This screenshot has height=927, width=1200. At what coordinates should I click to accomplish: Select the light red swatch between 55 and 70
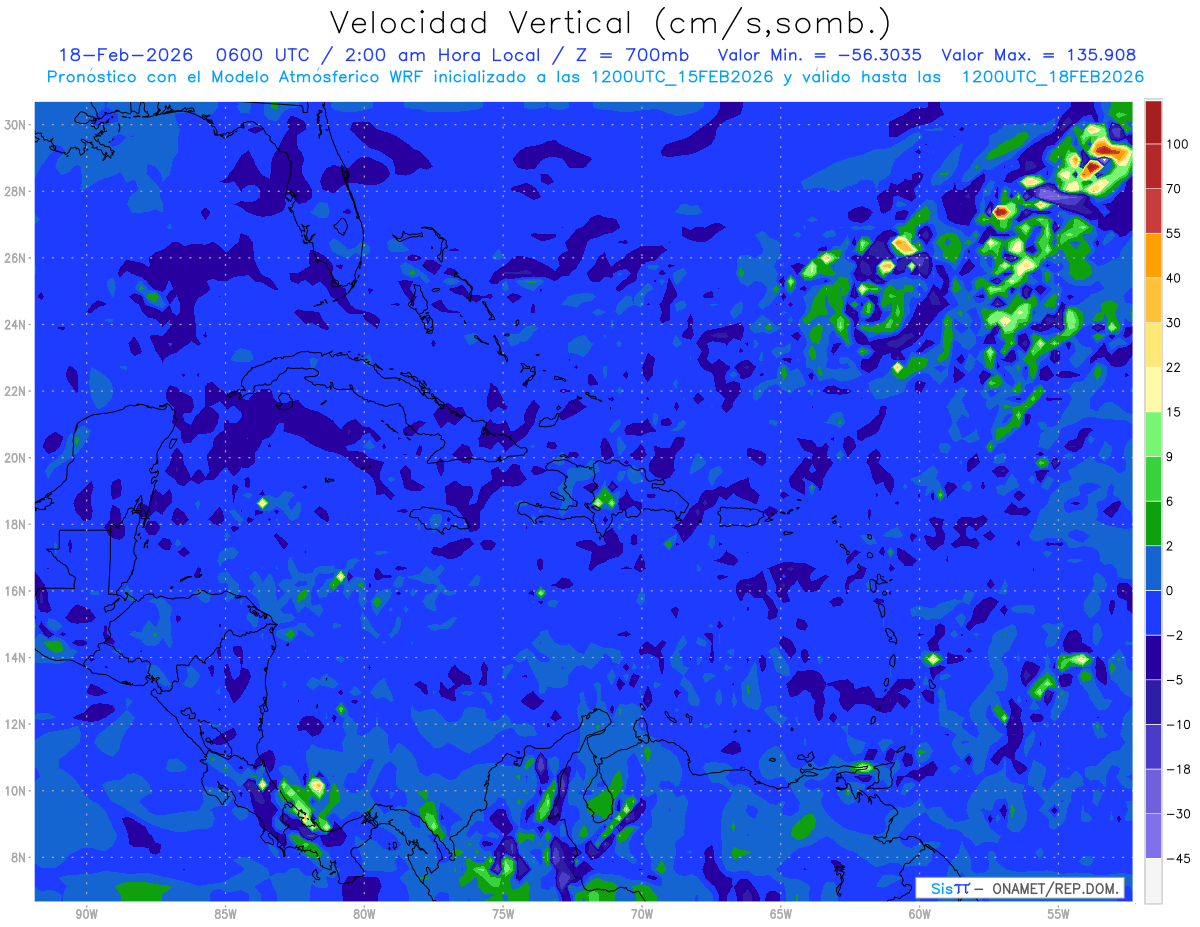pyautogui.click(x=1153, y=211)
